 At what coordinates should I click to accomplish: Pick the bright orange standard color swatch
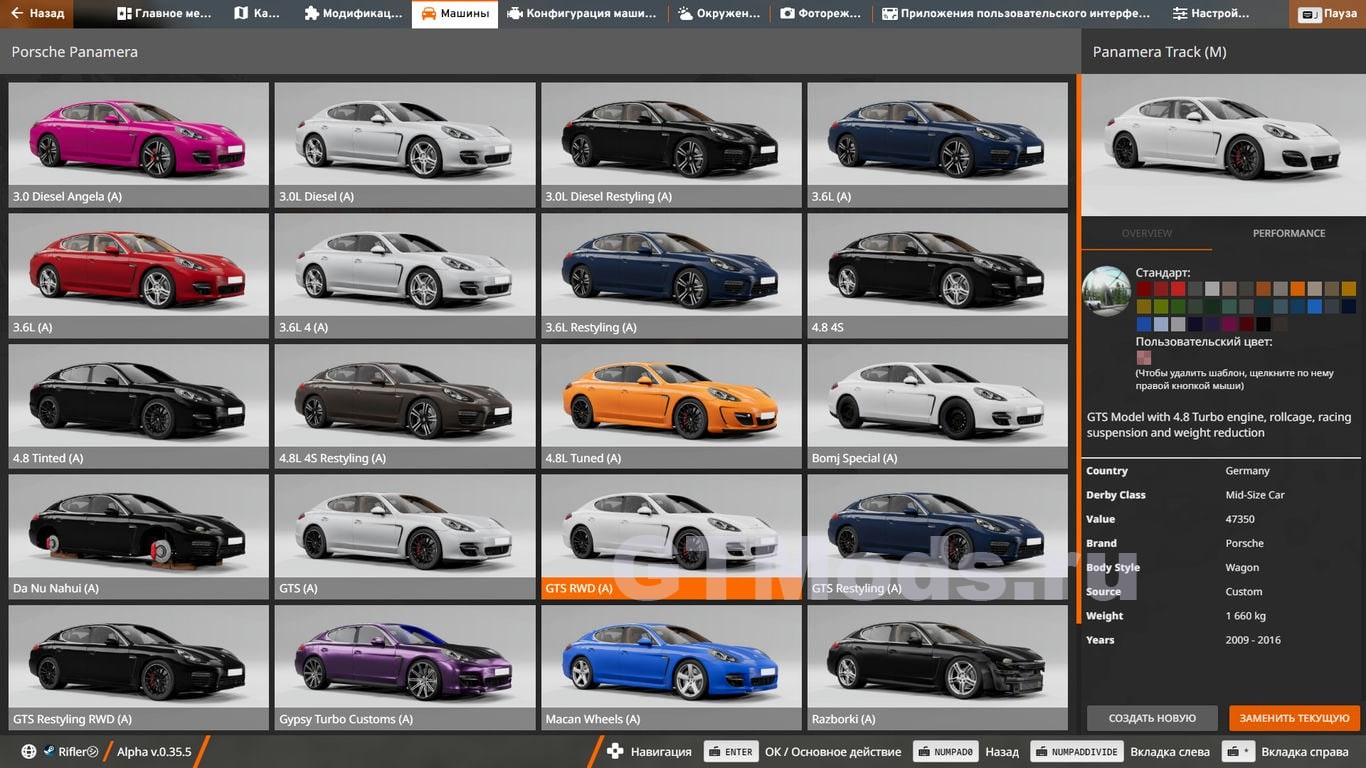1297,289
